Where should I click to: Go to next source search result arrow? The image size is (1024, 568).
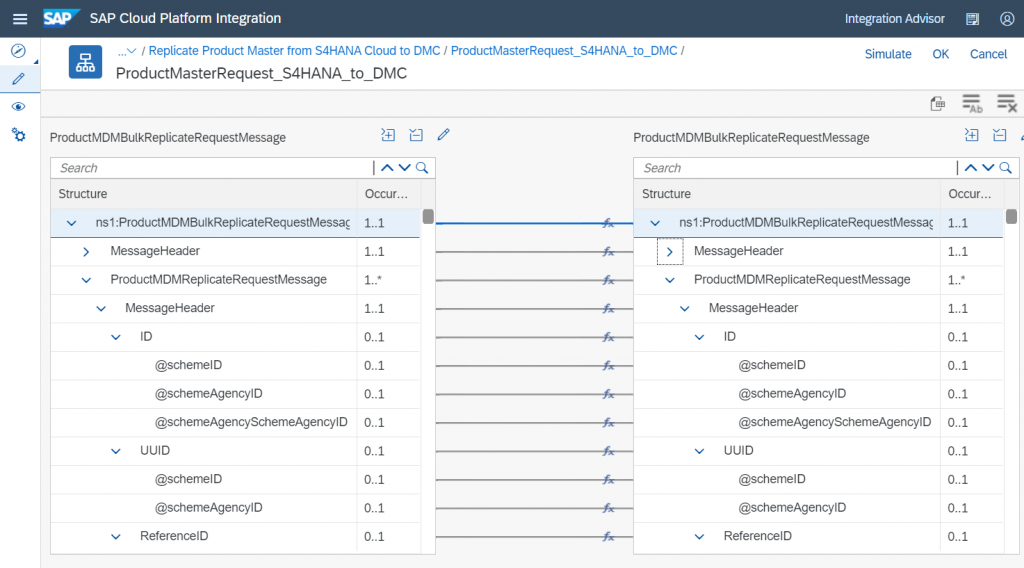[405, 168]
